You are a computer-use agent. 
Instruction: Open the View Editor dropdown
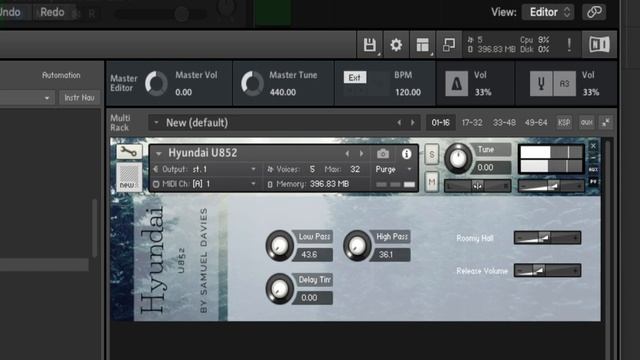point(548,12)
